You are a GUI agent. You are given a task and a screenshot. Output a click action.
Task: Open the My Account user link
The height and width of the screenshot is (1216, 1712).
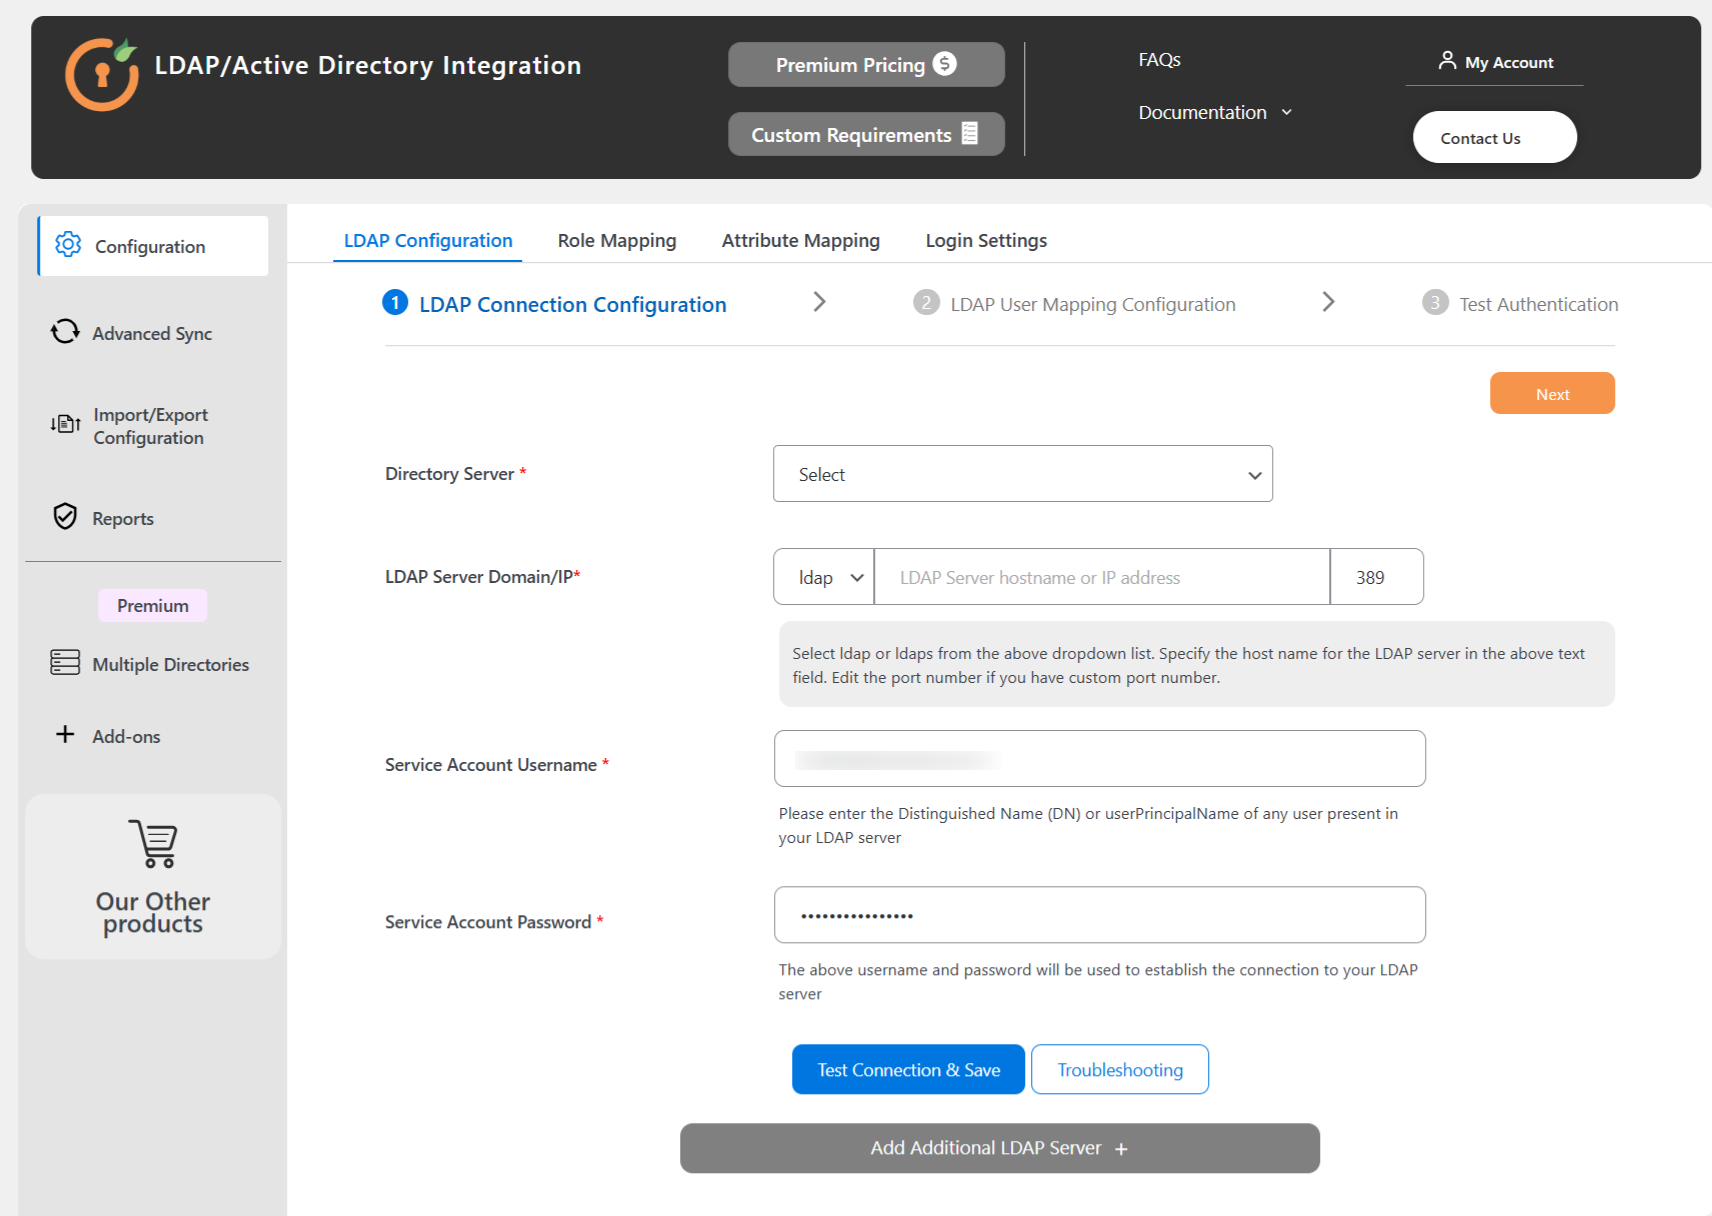(1495, 62)
